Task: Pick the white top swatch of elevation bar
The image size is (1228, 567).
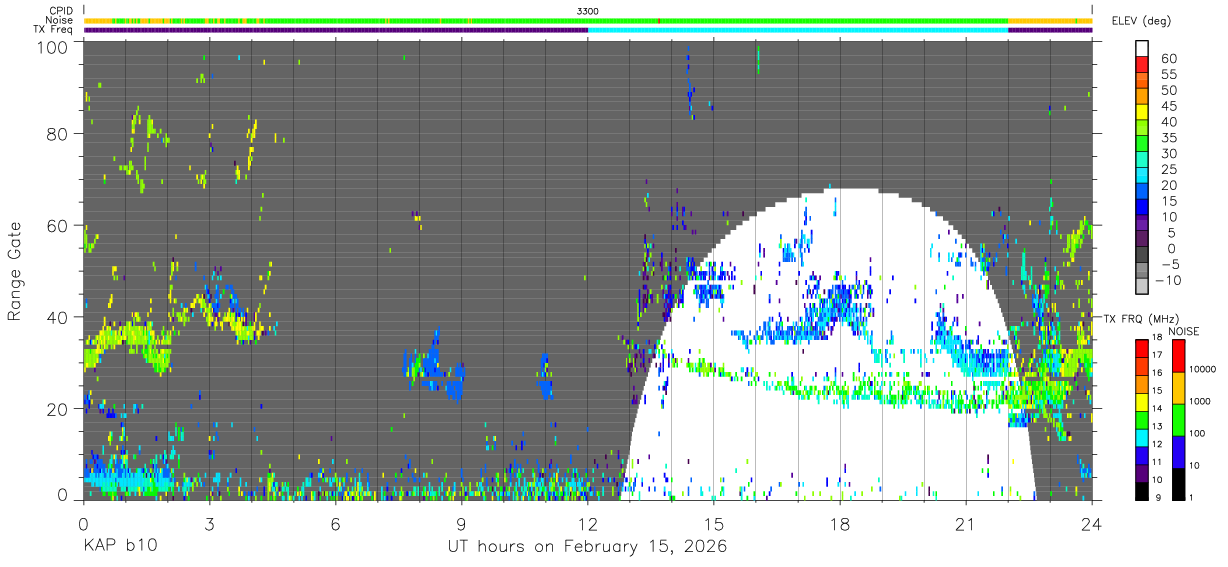Action: click(x=1142, y=48)
